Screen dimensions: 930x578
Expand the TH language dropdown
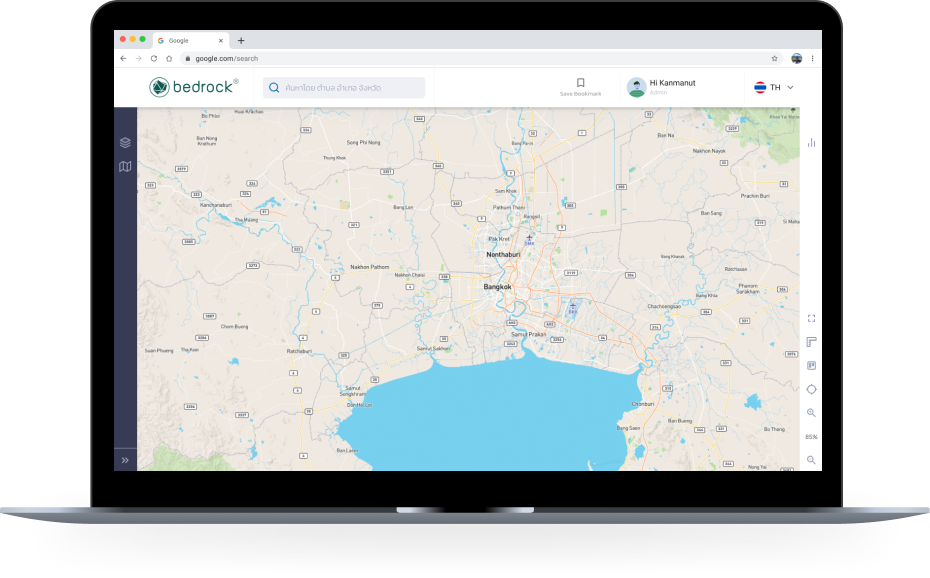[x=775, y=88]
